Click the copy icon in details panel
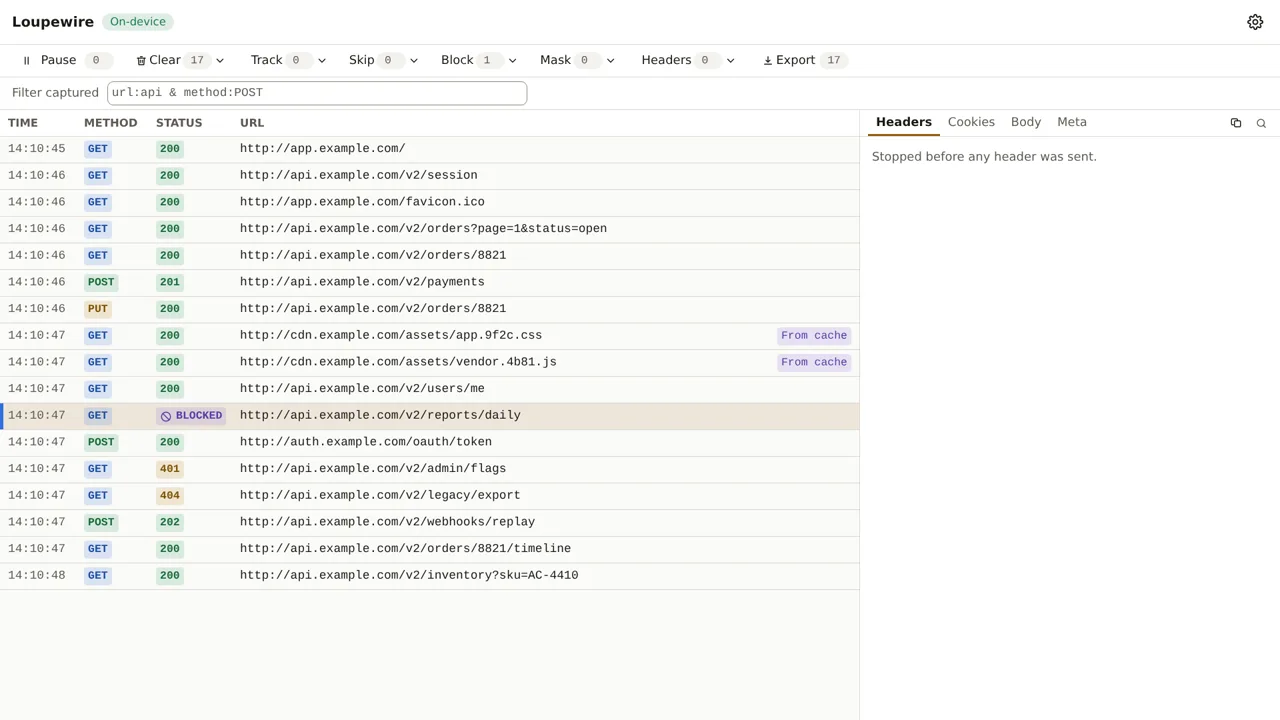 click(1236, 123)
